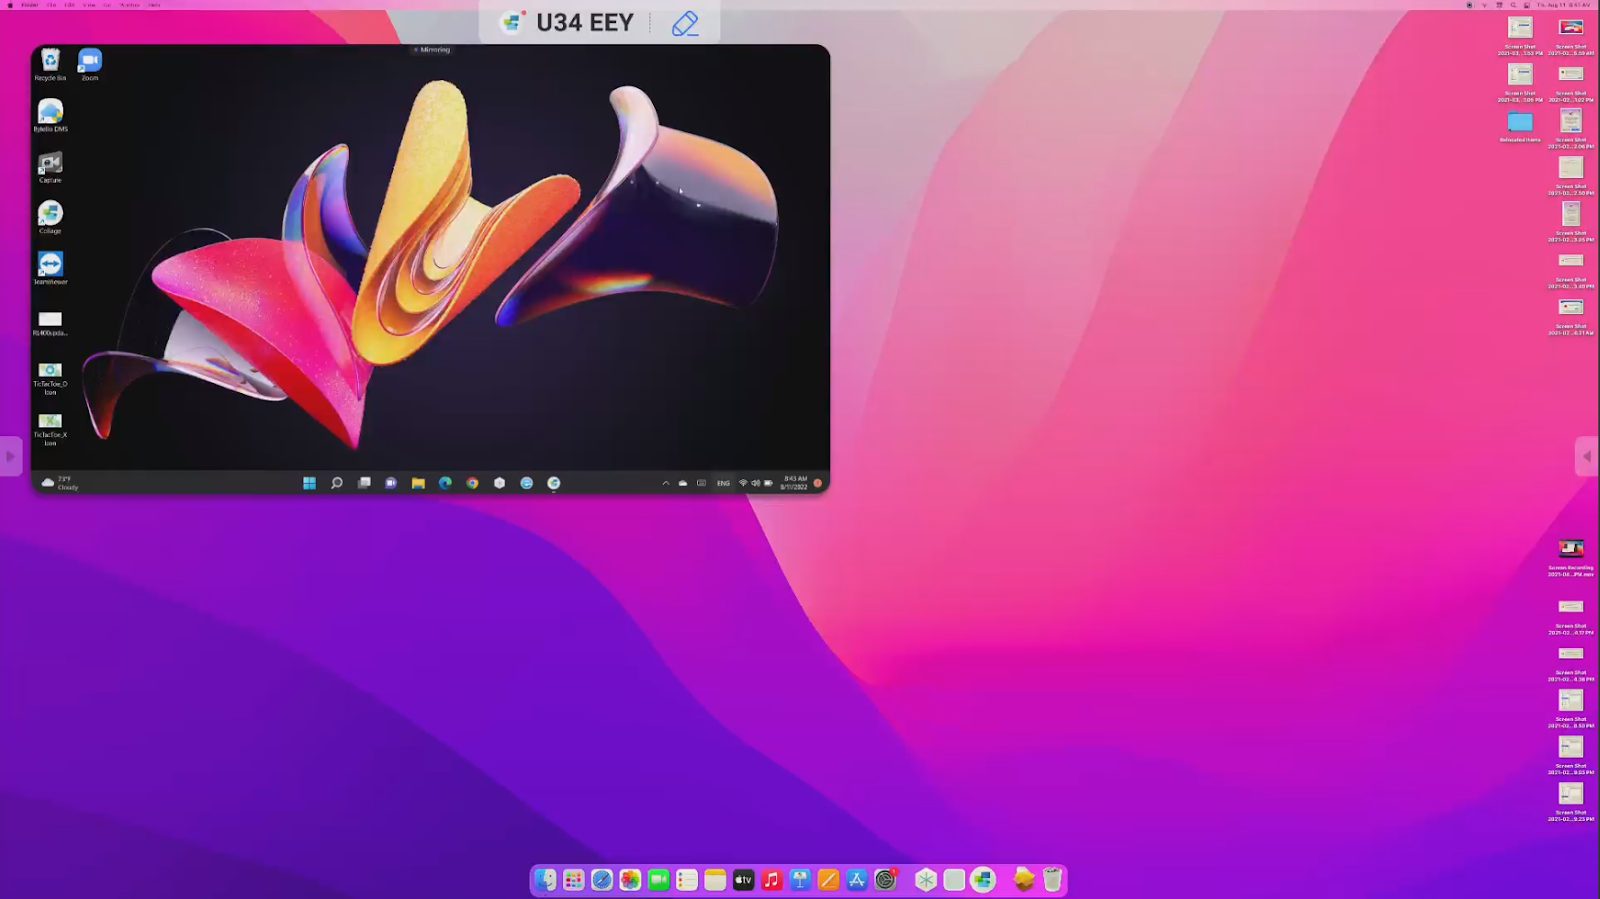Open Notes from the Dock
The image size is (1600, 899).
click(x=715, y=880)
